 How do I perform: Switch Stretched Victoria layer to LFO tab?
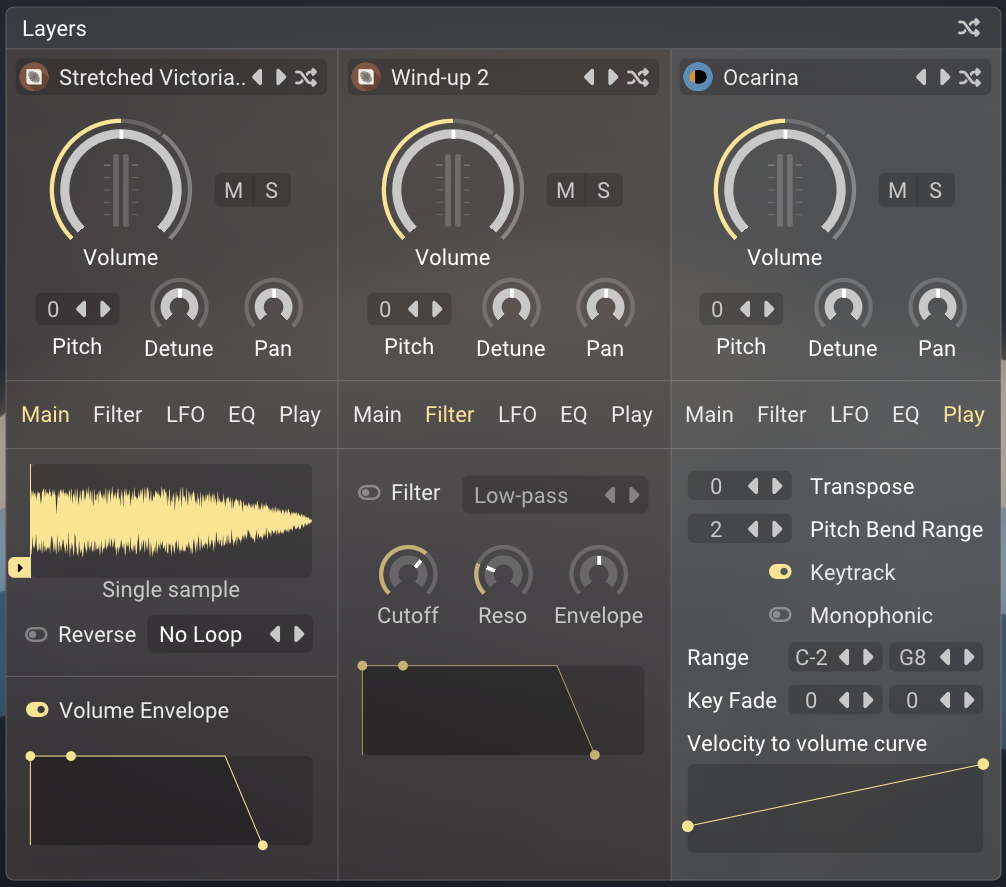click(x=185, y=414)
